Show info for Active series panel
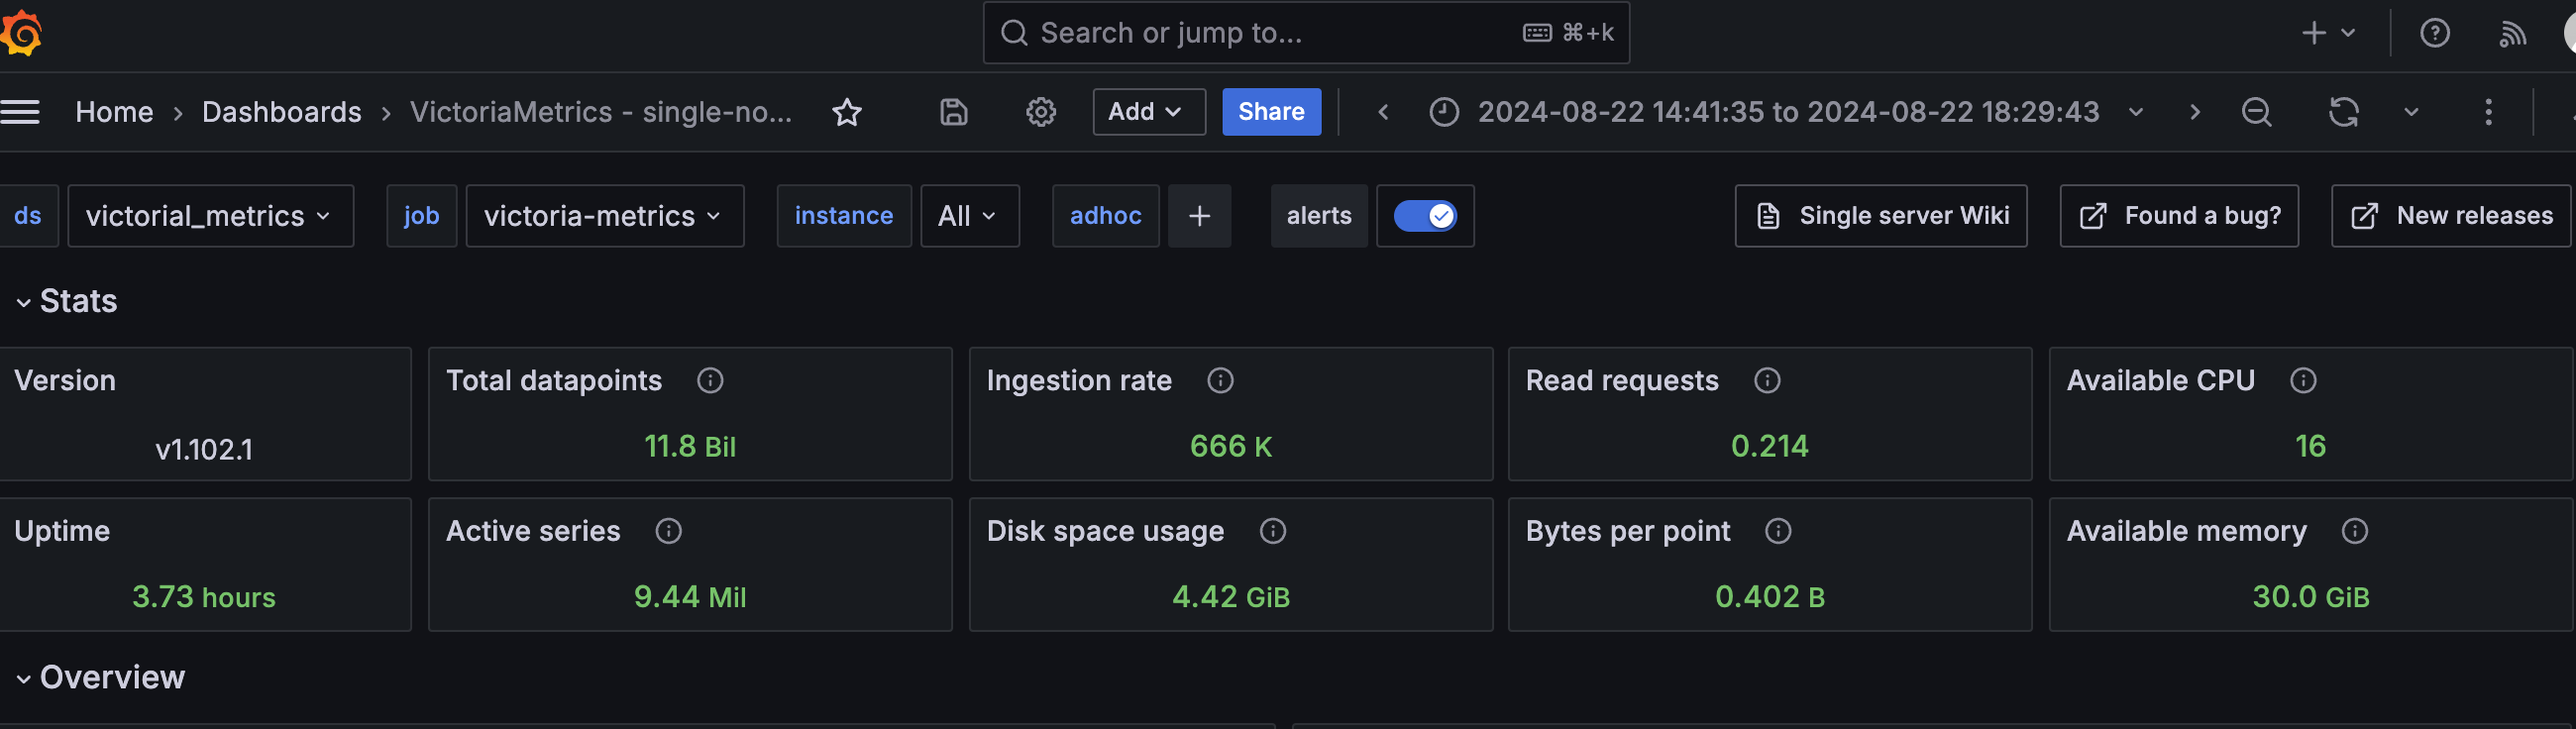 pos(668,531)
